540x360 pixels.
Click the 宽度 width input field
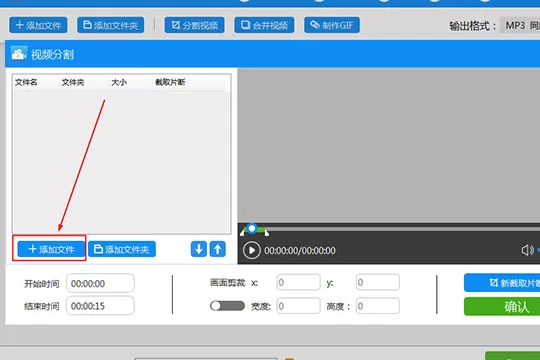coord(298,306)
